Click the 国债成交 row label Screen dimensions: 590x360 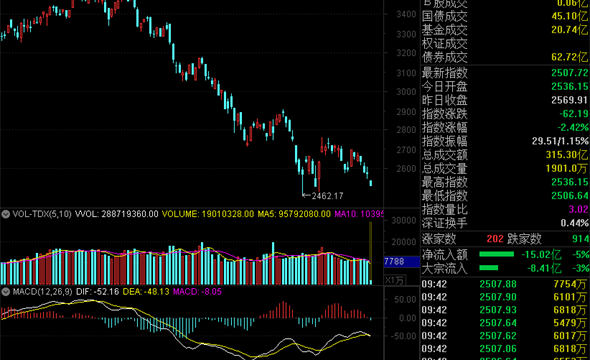click(444, 17)
